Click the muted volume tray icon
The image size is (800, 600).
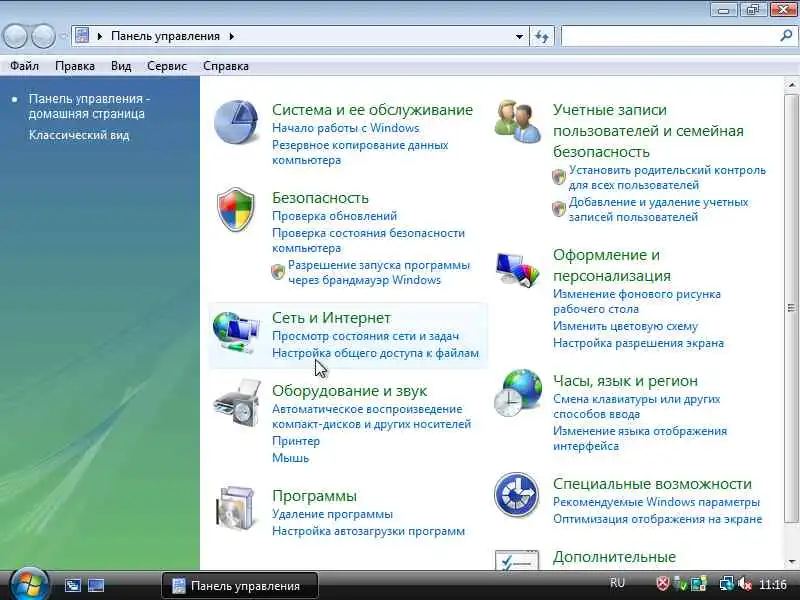[x=744, y=583]
